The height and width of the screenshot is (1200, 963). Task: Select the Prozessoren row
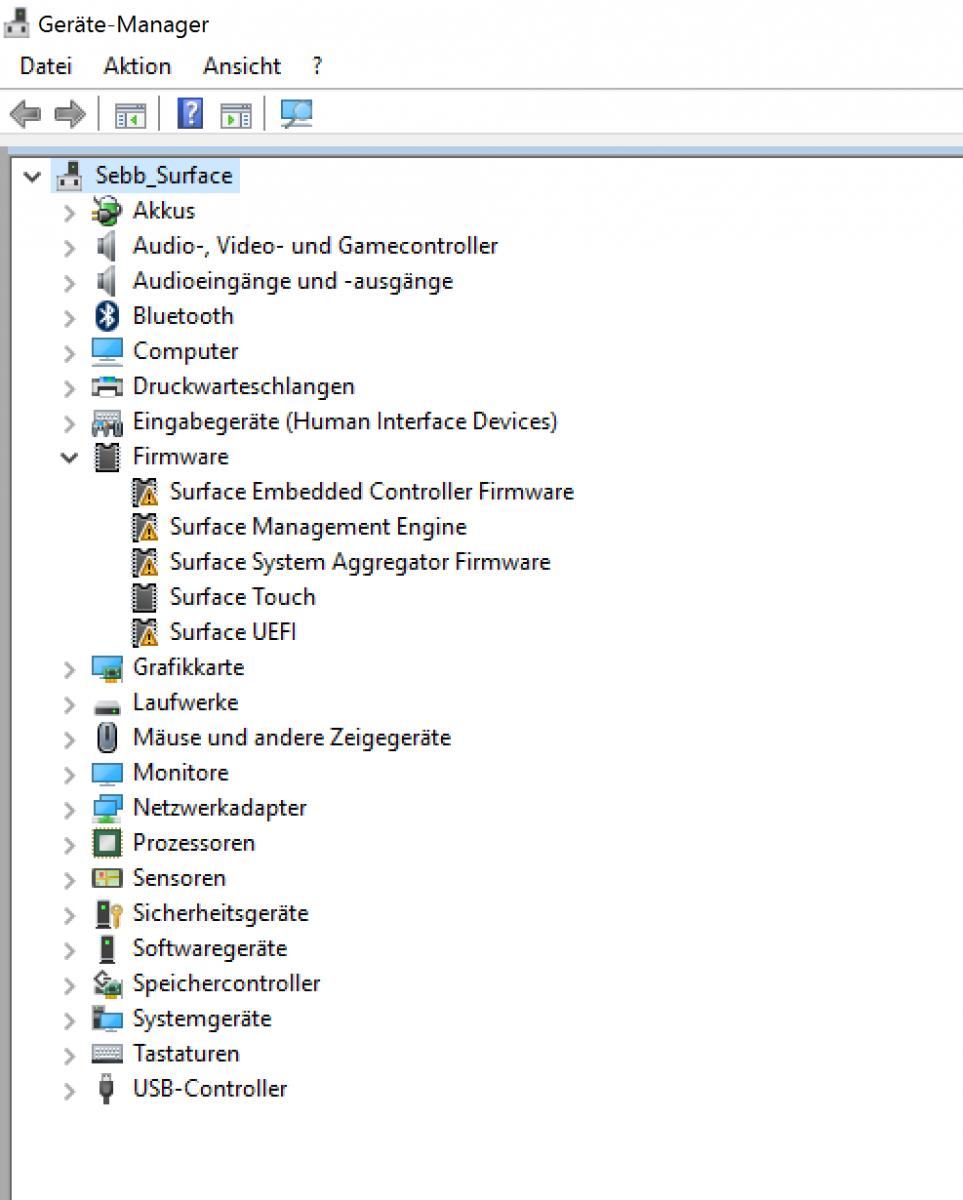(194, 842)
